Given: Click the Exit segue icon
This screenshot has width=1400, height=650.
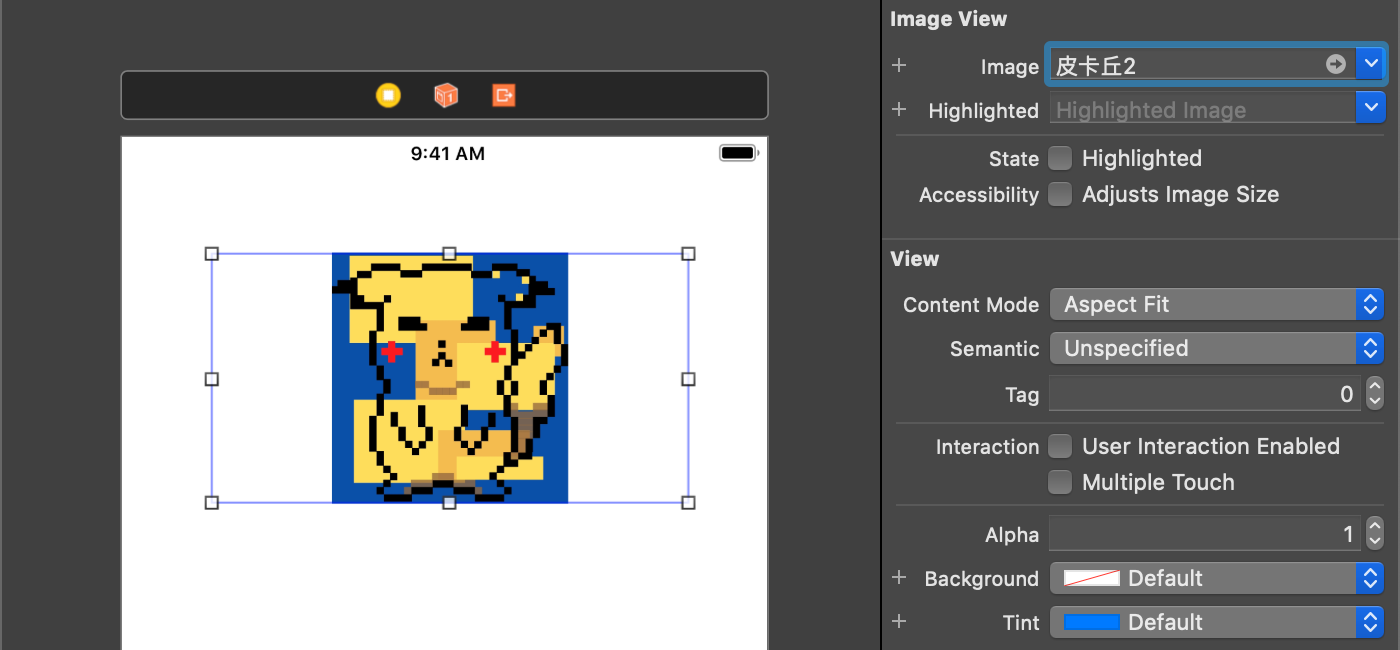Looking at the screenshot, I should (503, 95).
